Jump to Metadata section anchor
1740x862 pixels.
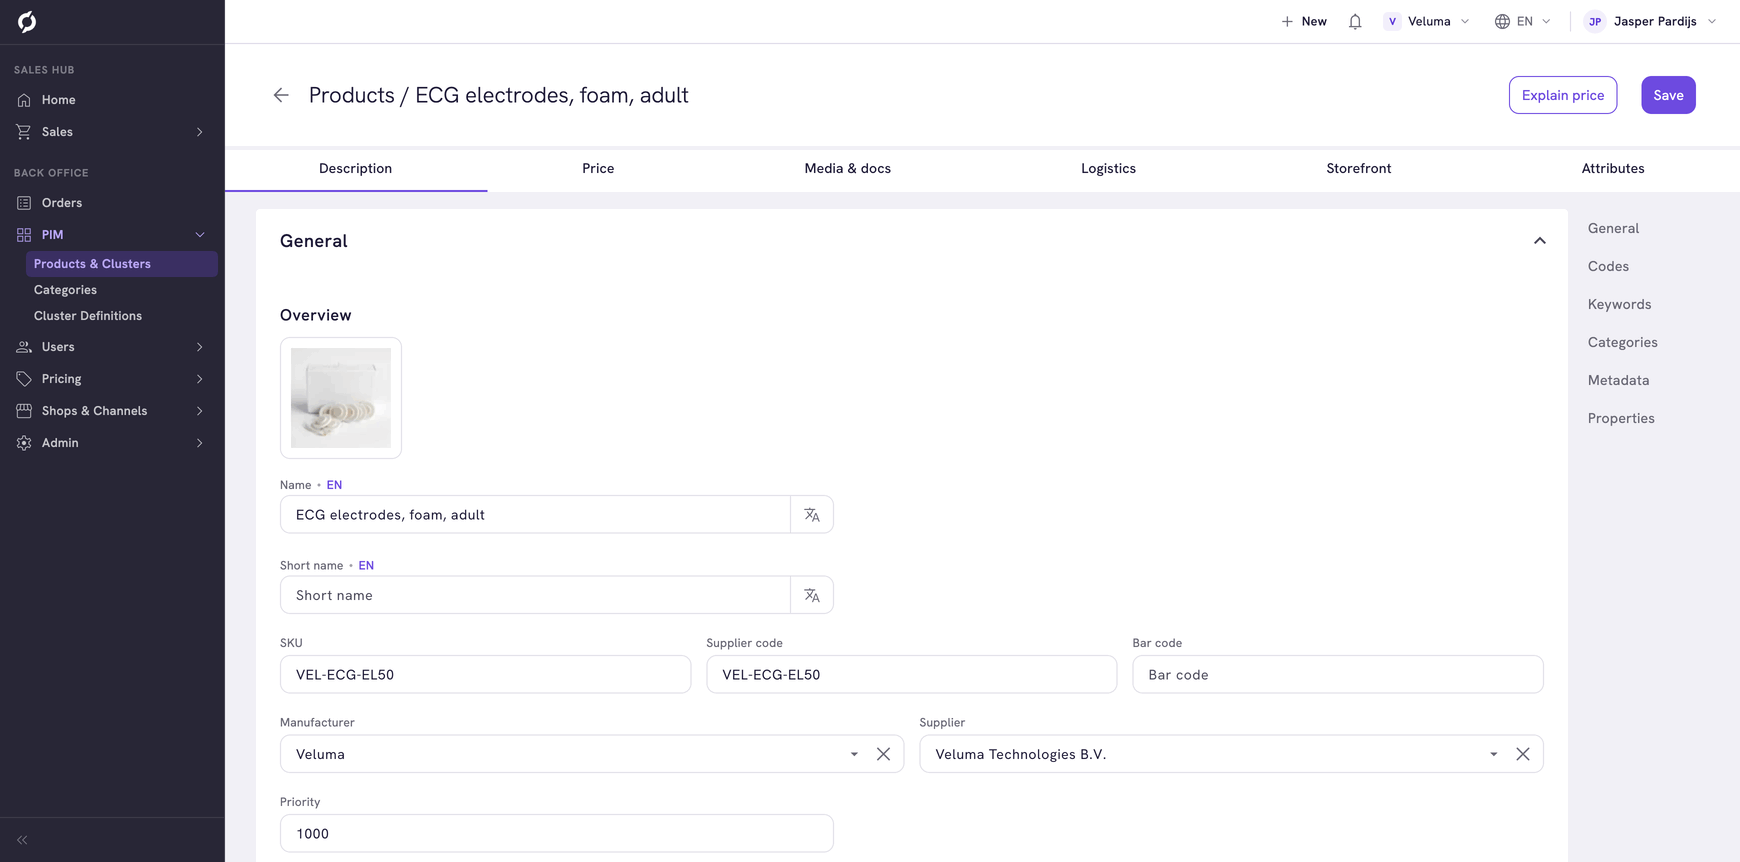click(x=1618, y=380)
